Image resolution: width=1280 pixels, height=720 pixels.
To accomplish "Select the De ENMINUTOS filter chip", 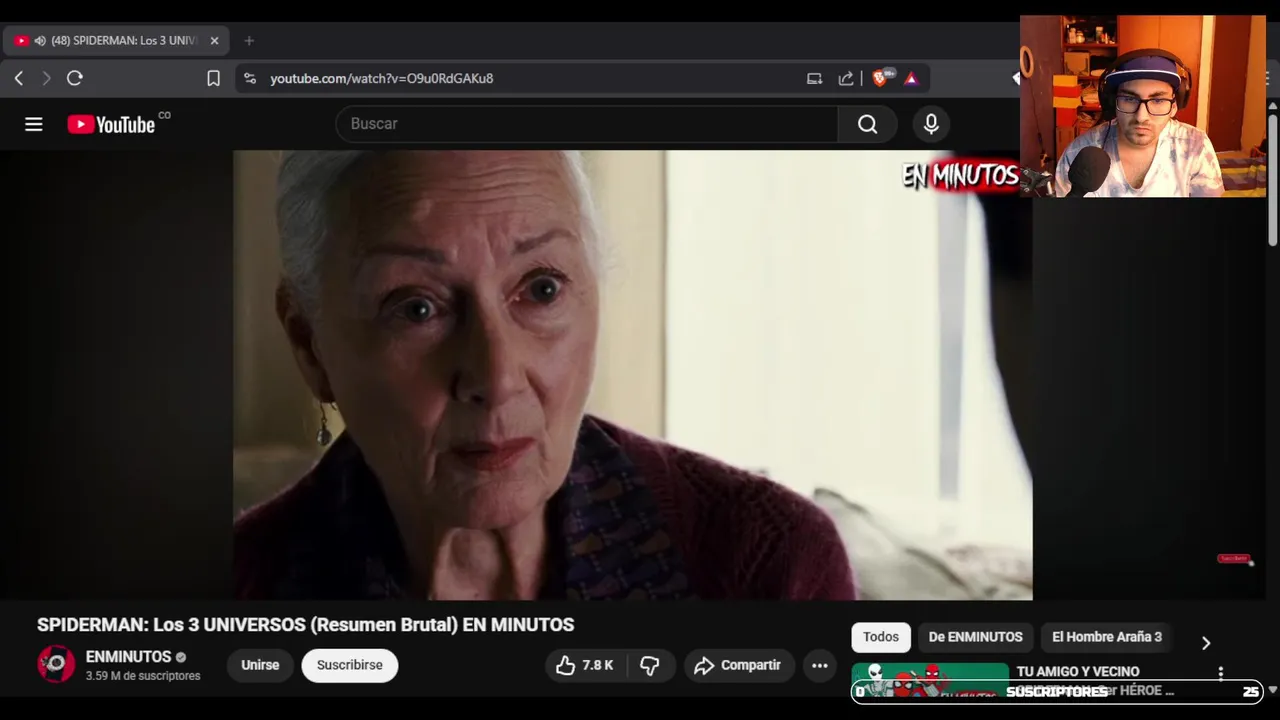I will point(975,637).
